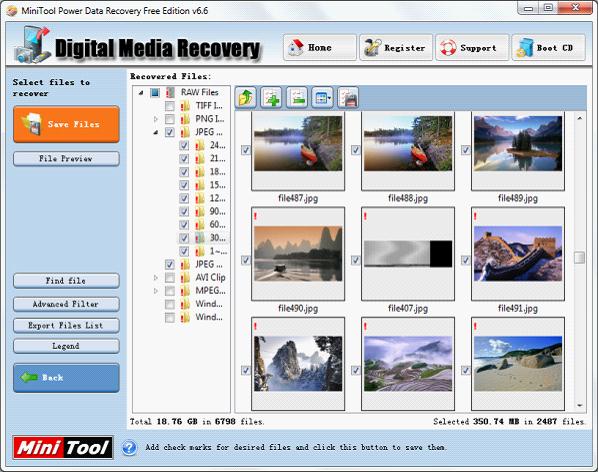Viewport: 598px width, 472px height.
Task: Click the folder icon beside 21...
Action: pos(199,159)
